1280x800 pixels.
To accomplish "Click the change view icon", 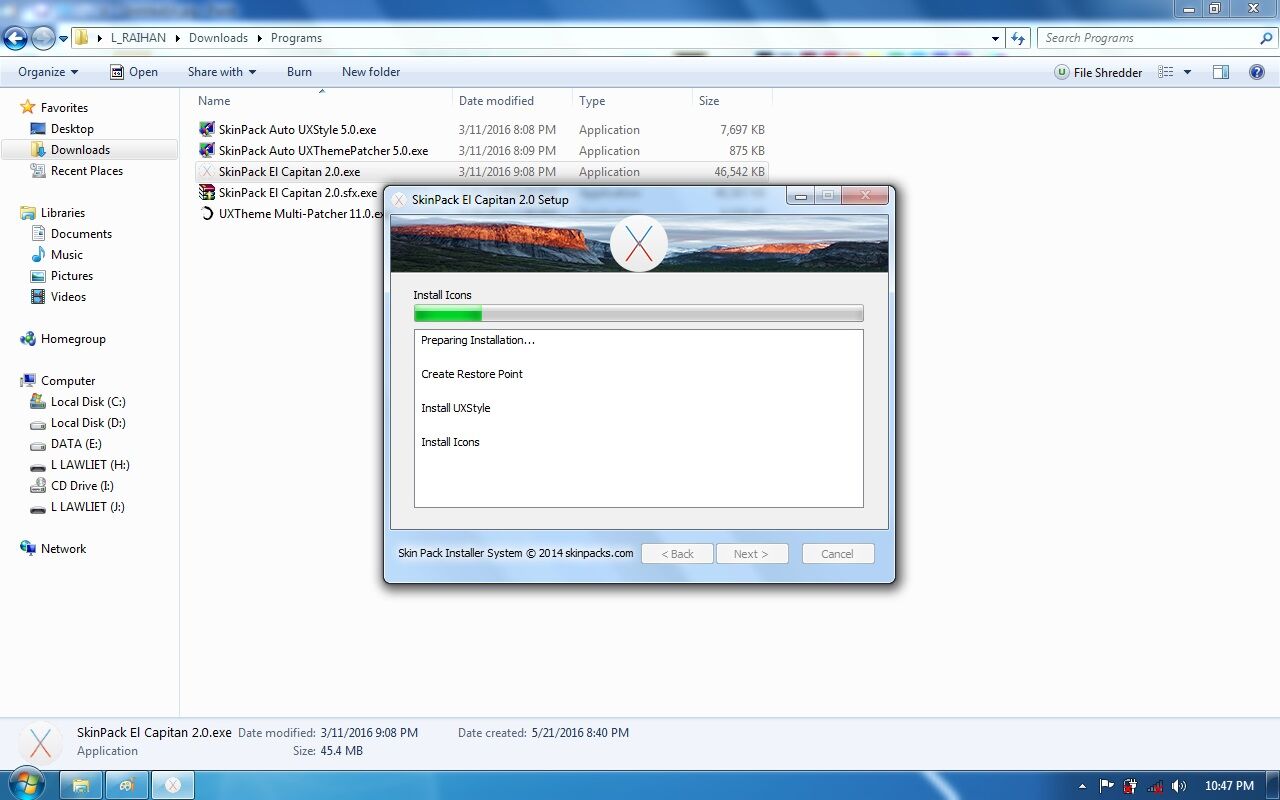I will pyautogui.click(x=1165, y=72).
